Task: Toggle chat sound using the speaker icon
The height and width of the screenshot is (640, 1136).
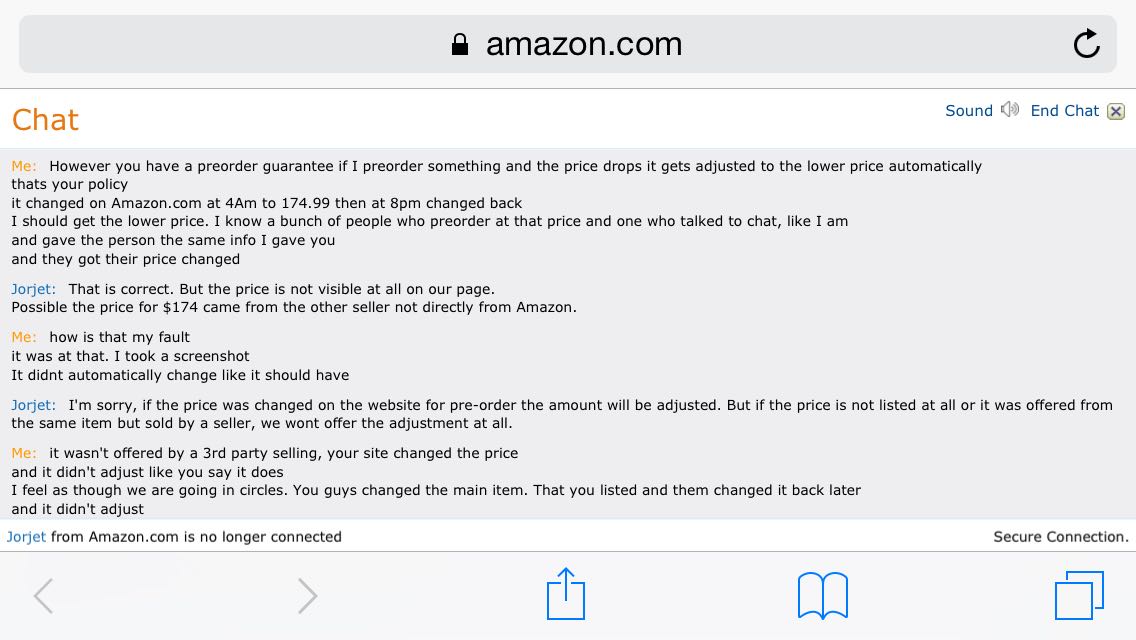Action: [1010, 110]
